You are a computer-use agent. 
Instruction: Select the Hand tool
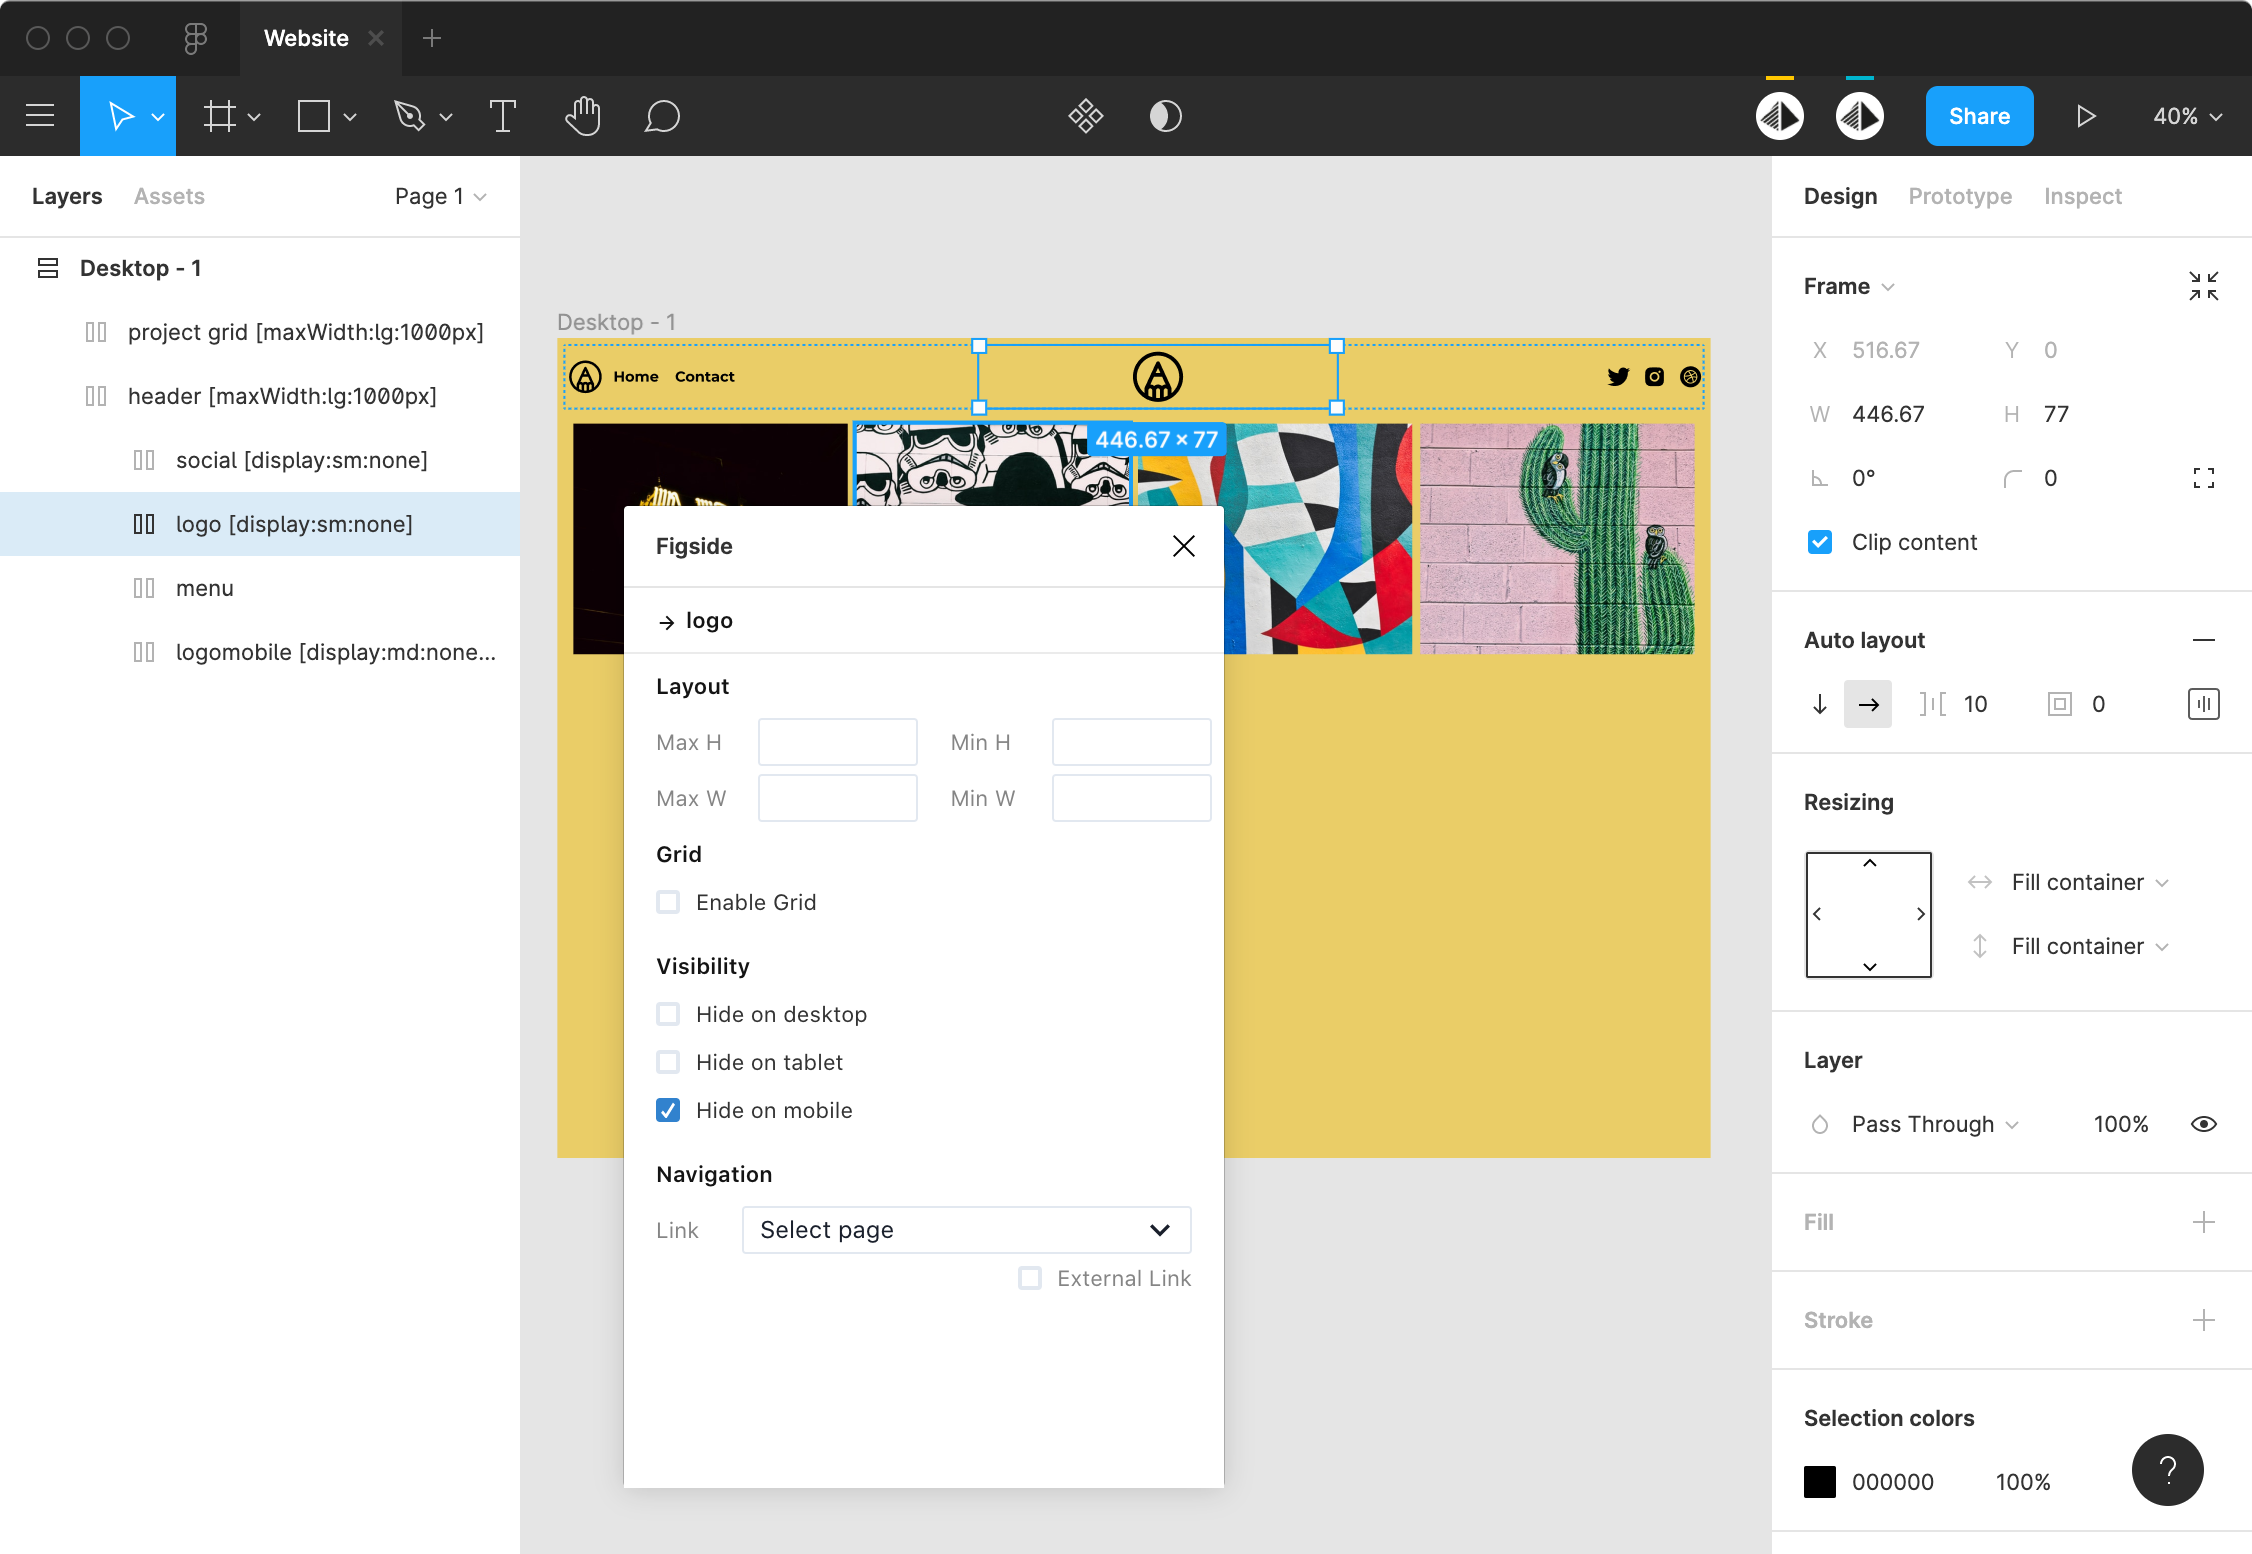(582, 116)
